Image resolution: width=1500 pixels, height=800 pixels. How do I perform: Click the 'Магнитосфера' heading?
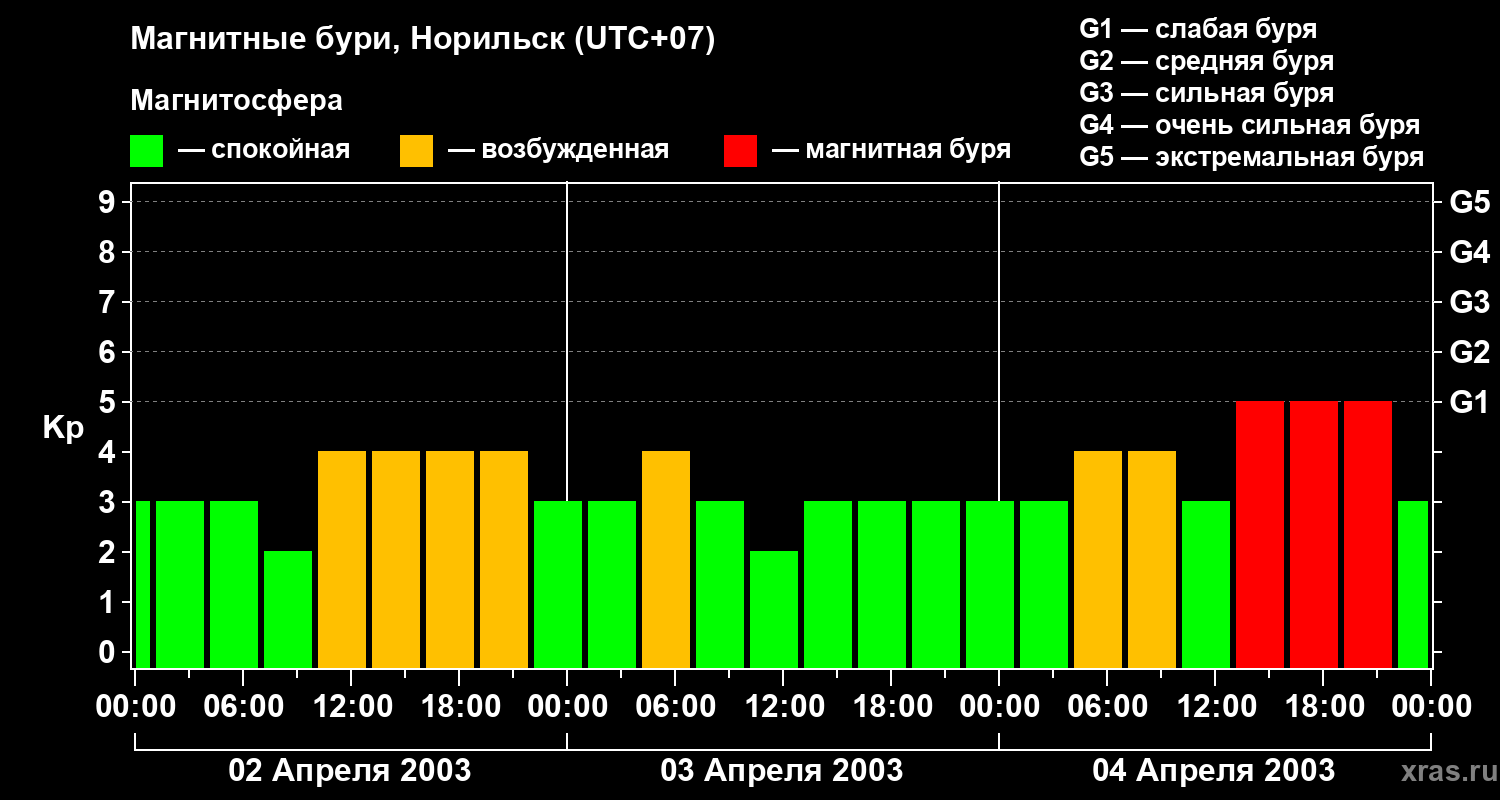(x=236, y=101)
